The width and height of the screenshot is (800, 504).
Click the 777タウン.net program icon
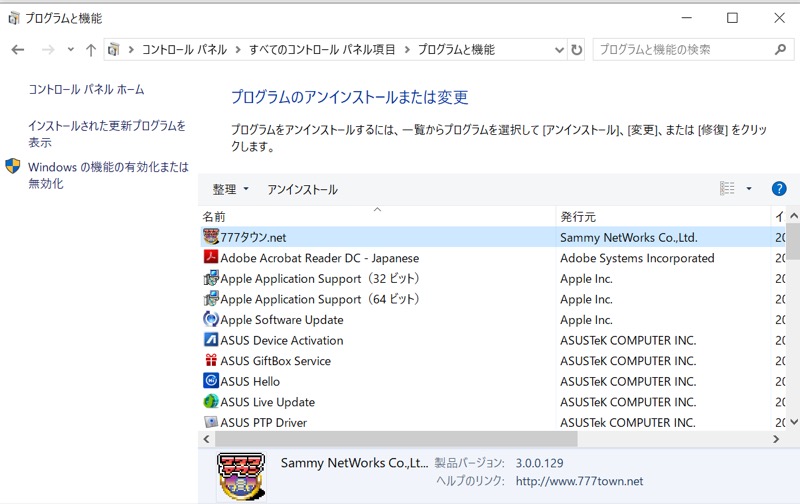[211, 237]
